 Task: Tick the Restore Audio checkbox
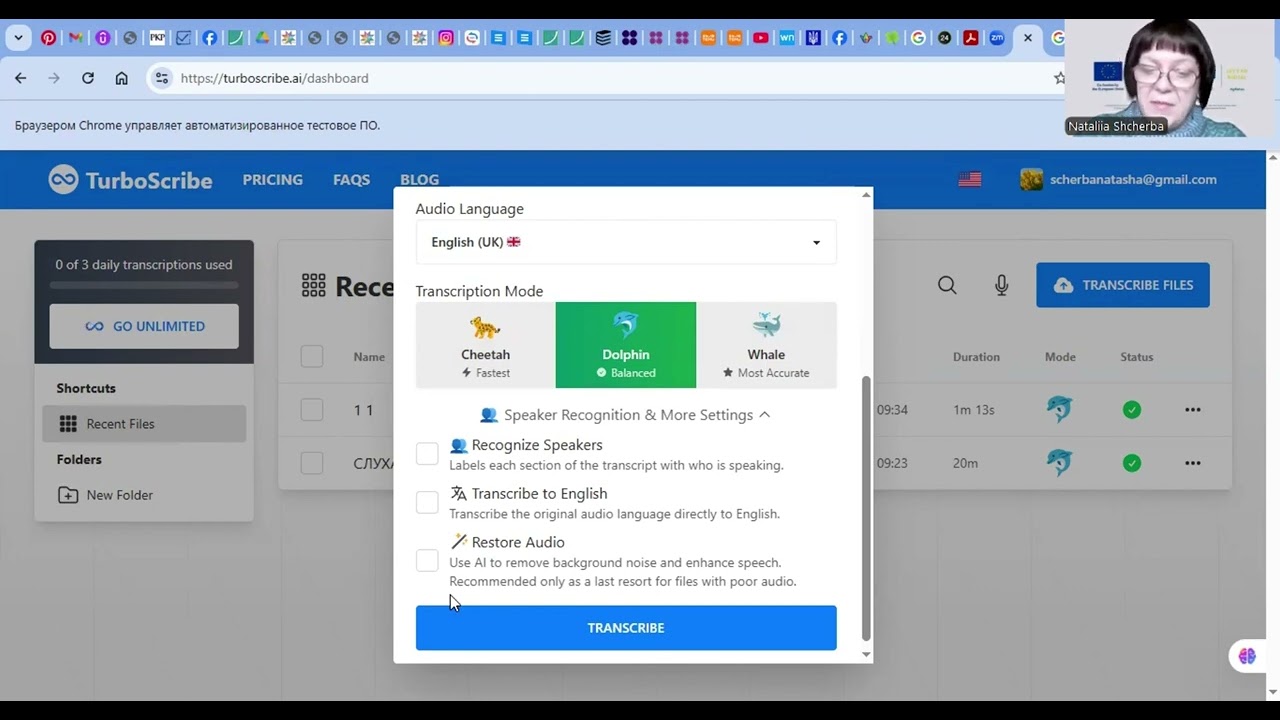[x=427, y=561]
